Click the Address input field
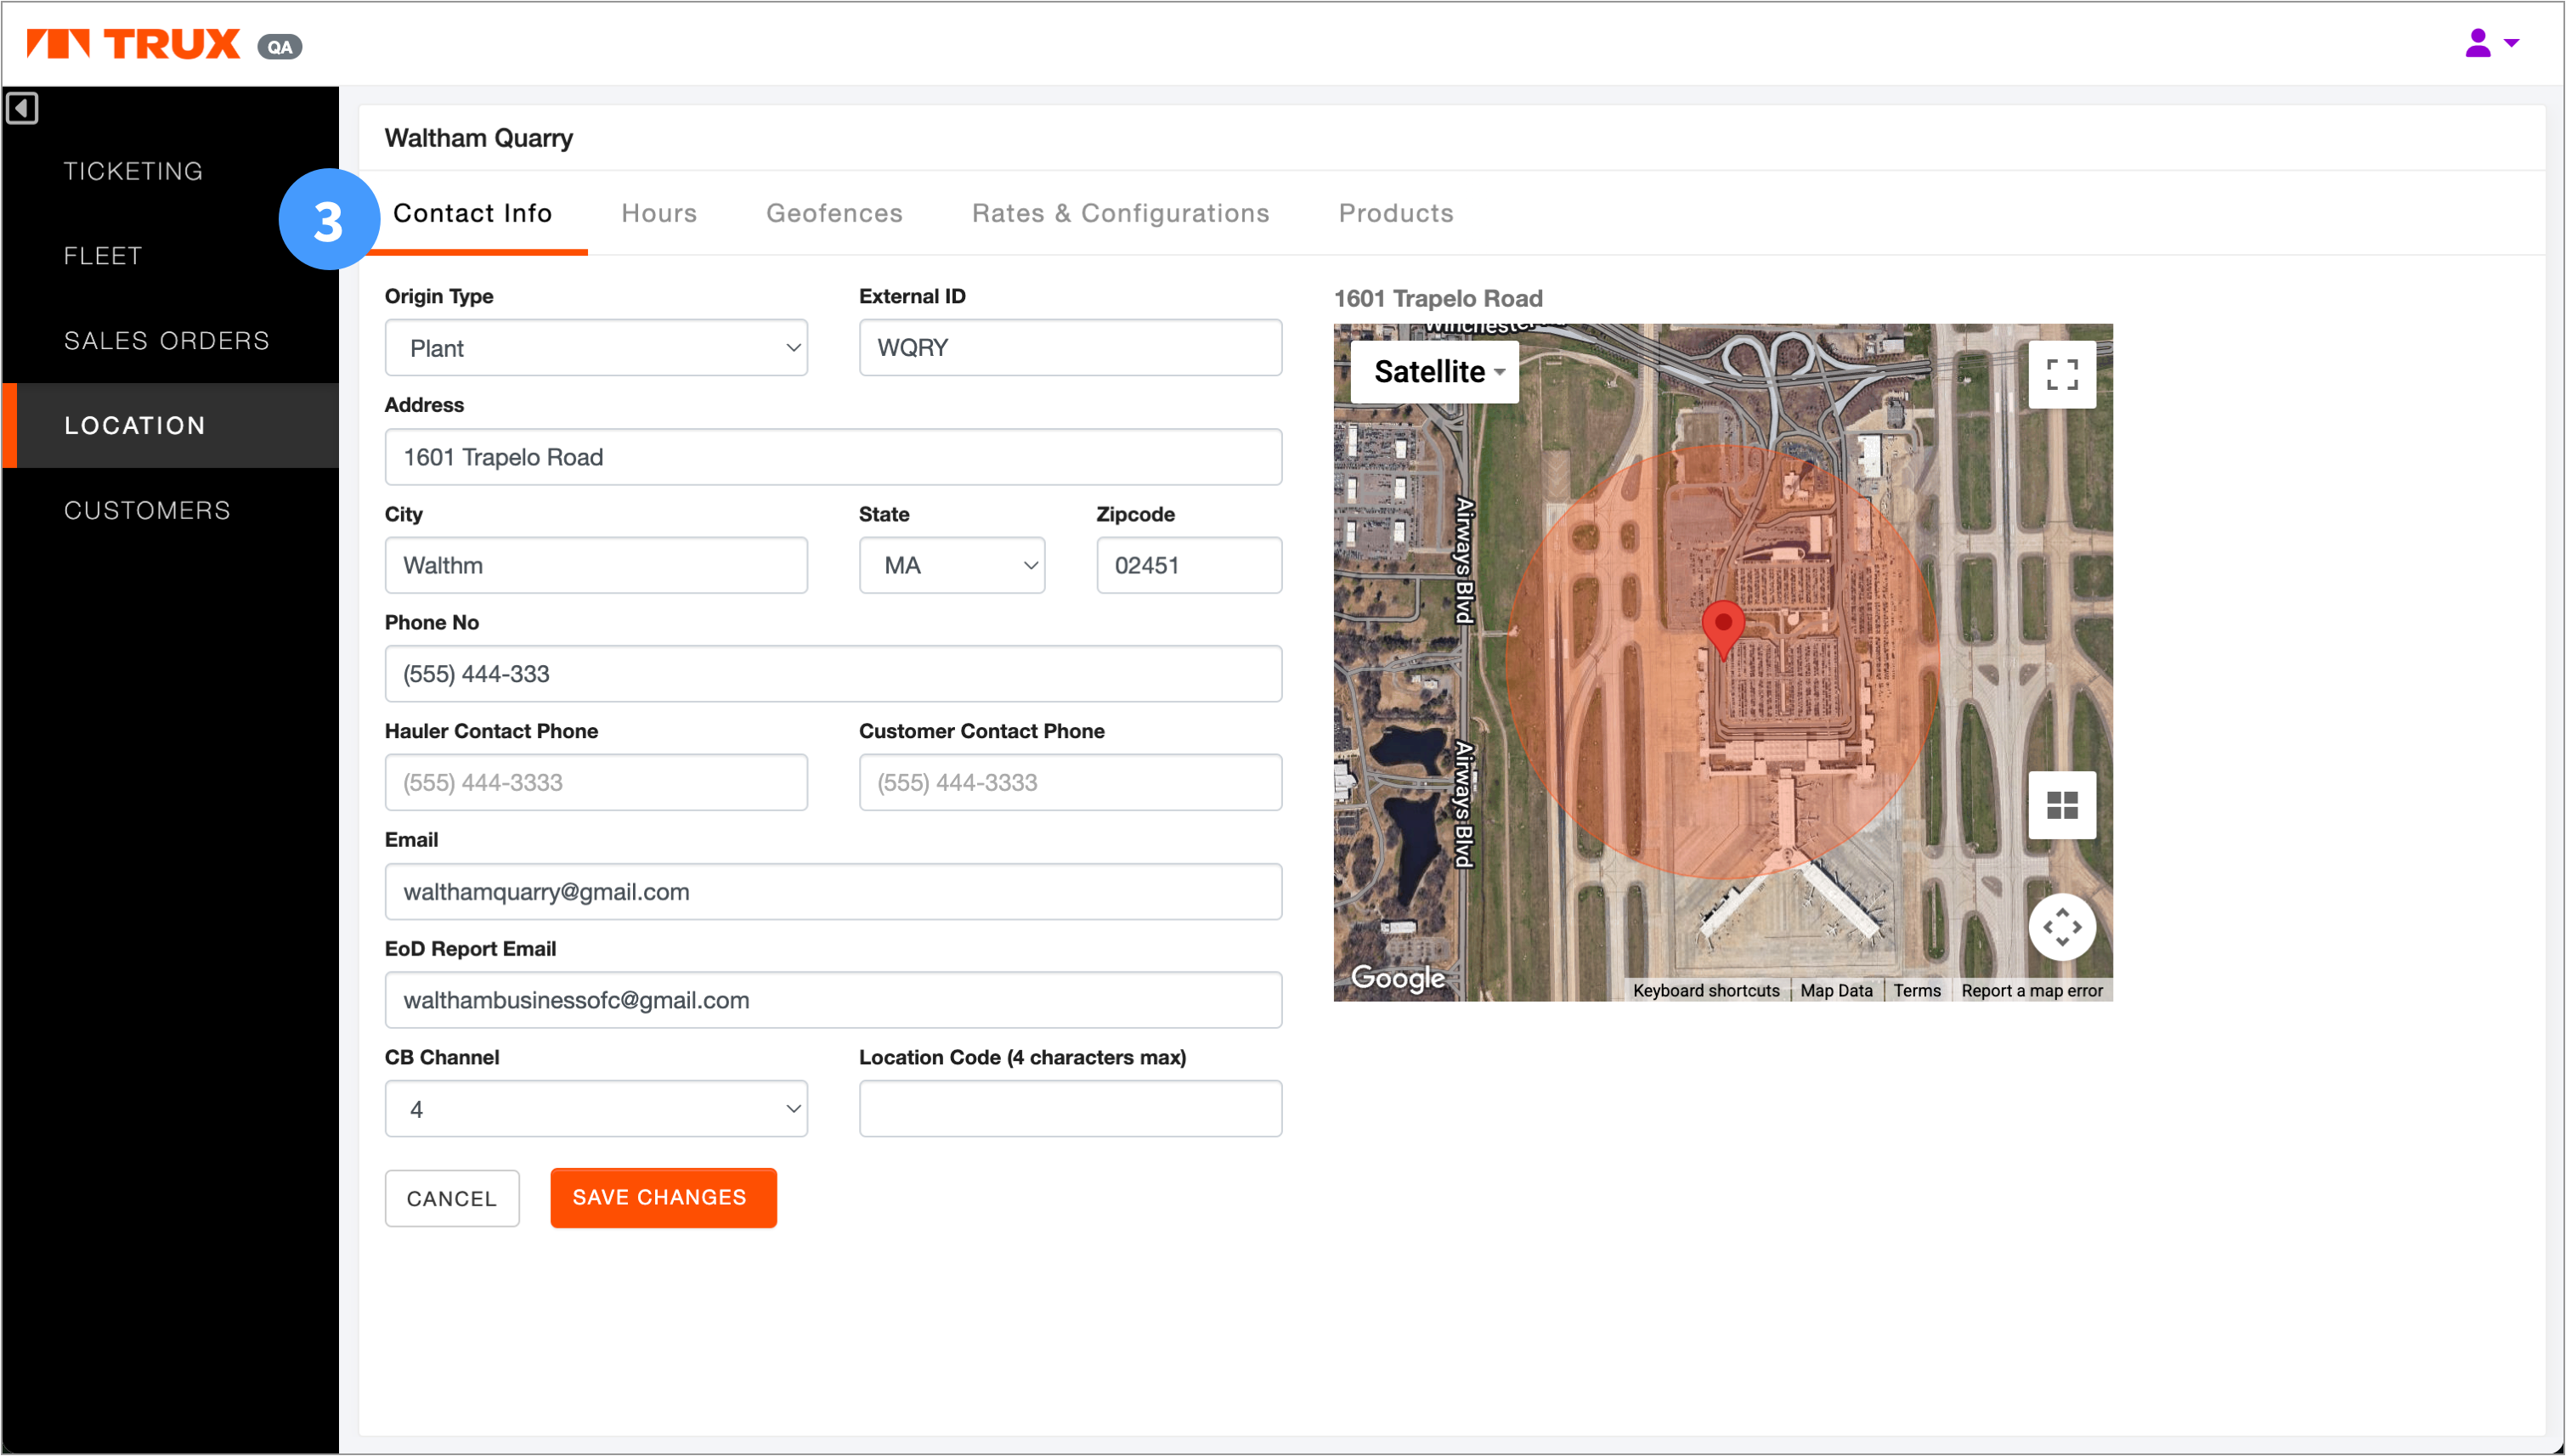Viewport: 2566px width, 1456px height. point(833,457)
